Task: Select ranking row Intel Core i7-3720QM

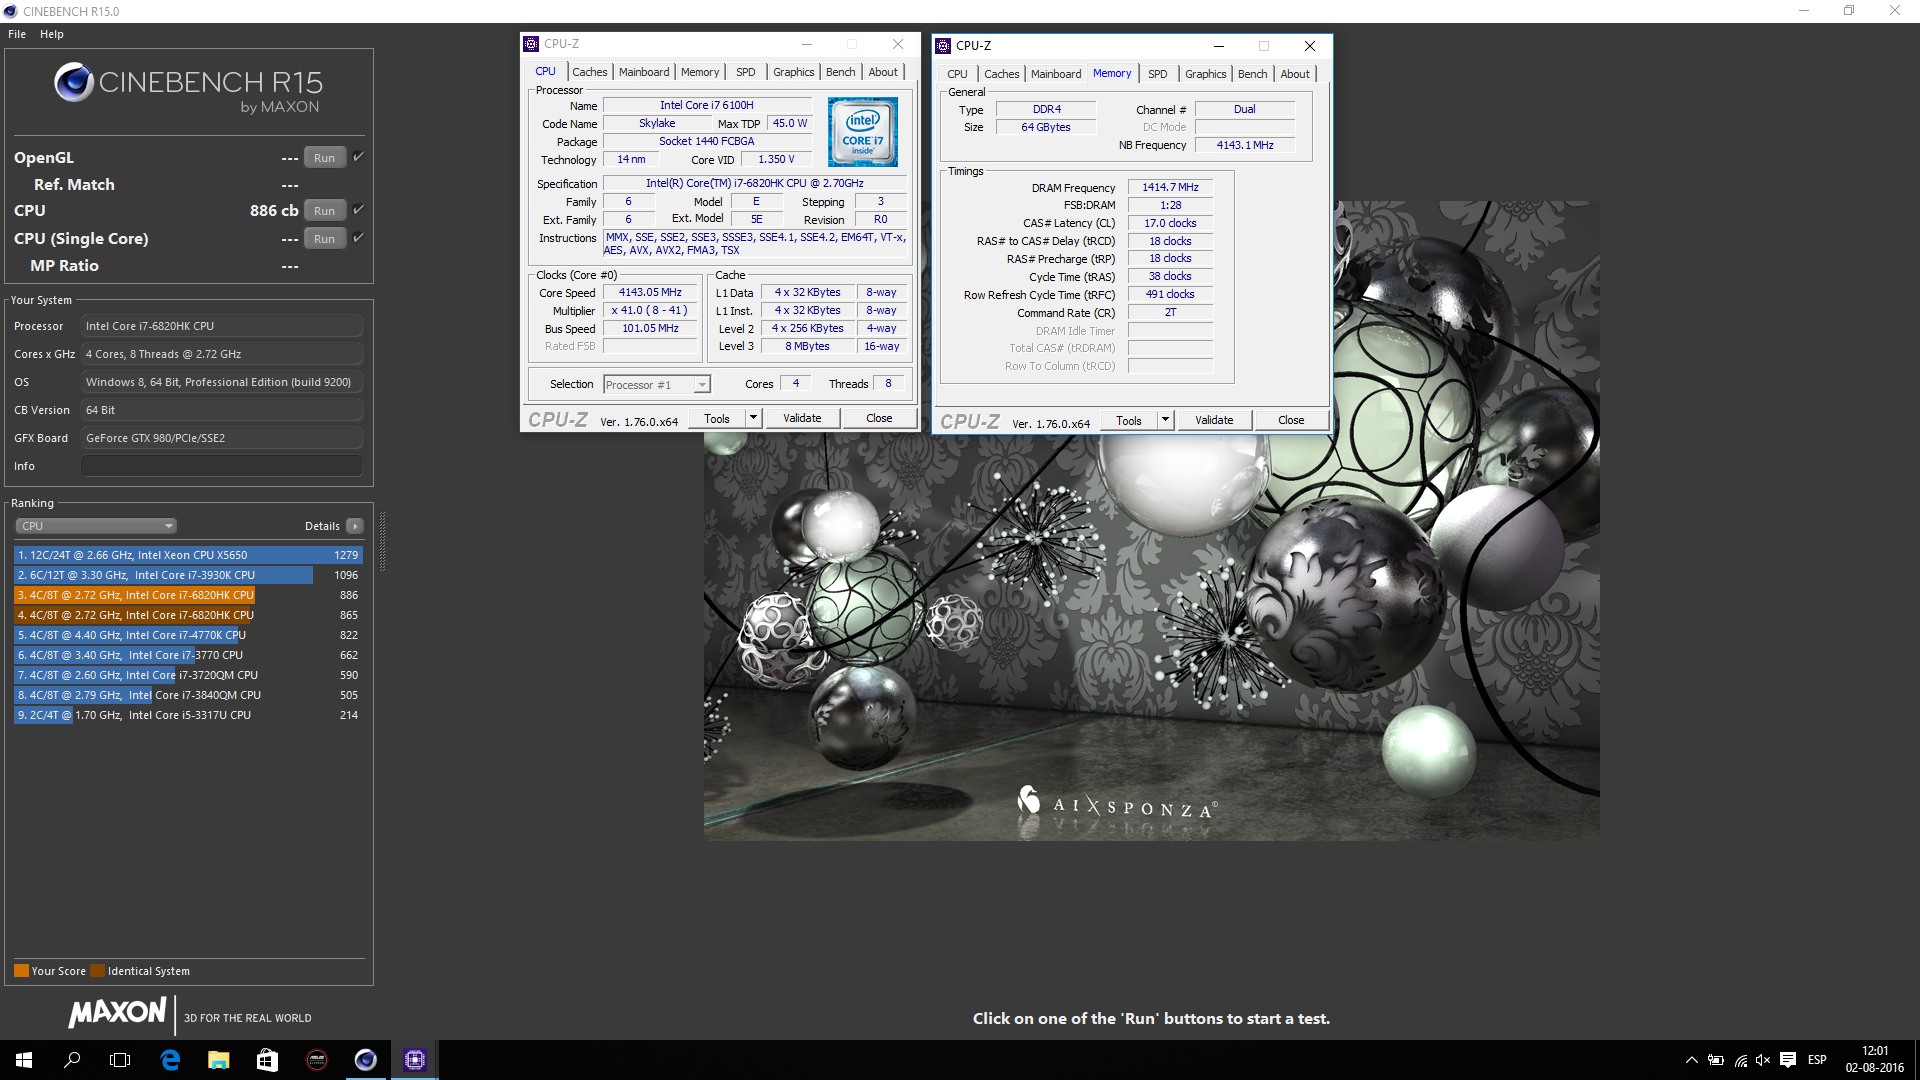Action: click(x=188, y=675)
